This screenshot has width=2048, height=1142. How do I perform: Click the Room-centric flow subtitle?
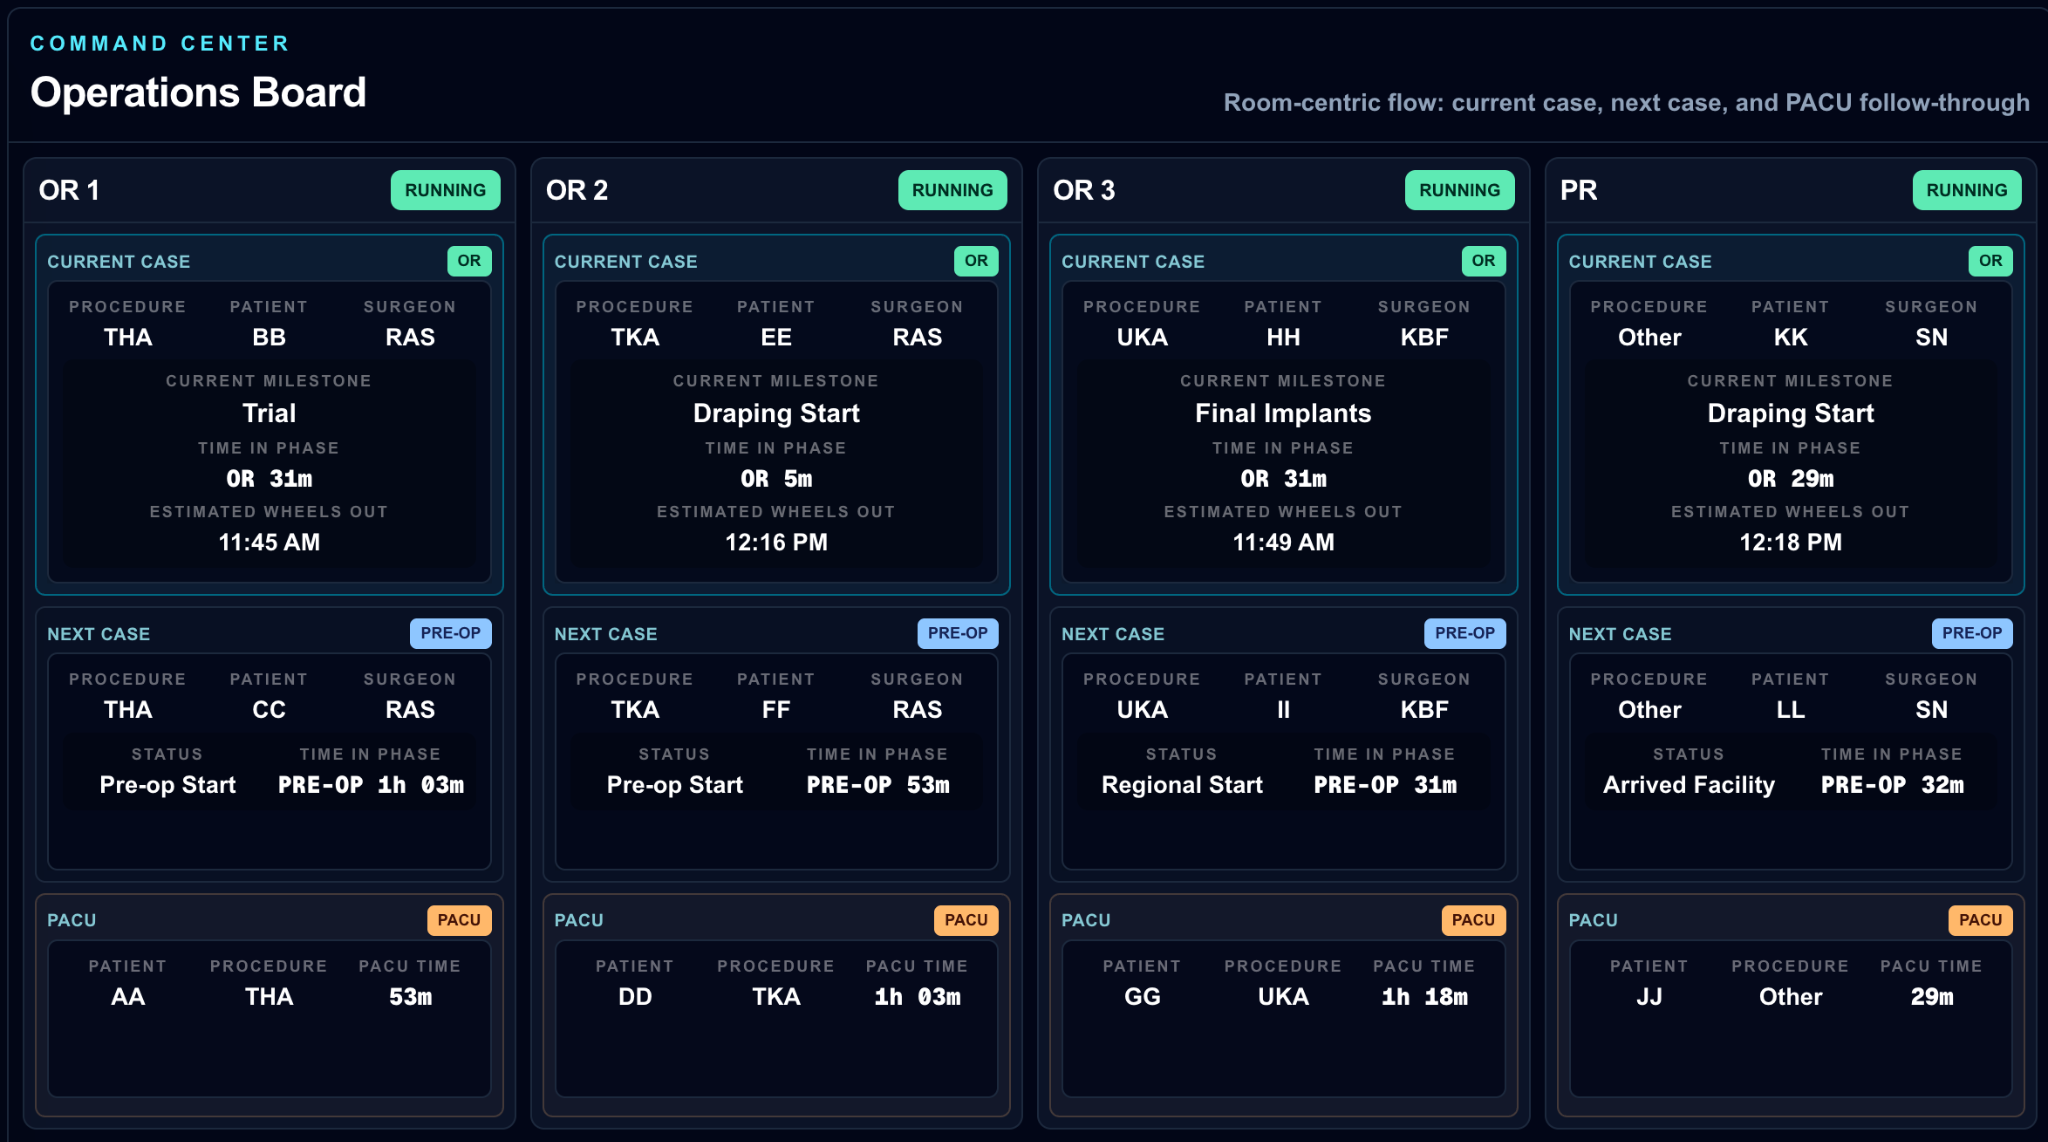(x=1626, y=102)
